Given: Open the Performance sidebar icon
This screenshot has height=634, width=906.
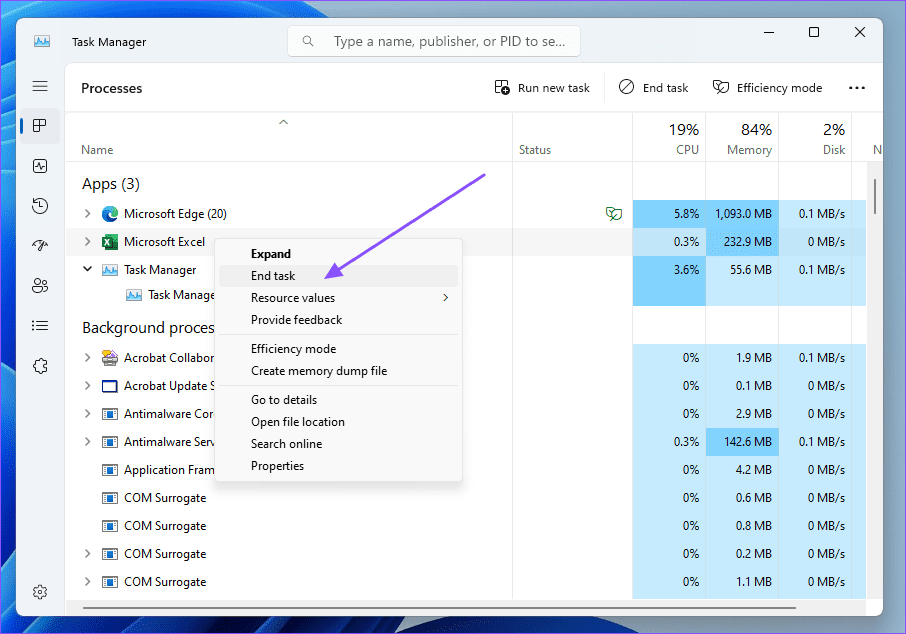Looking at the screenshot, I should [x=40, y=166].
